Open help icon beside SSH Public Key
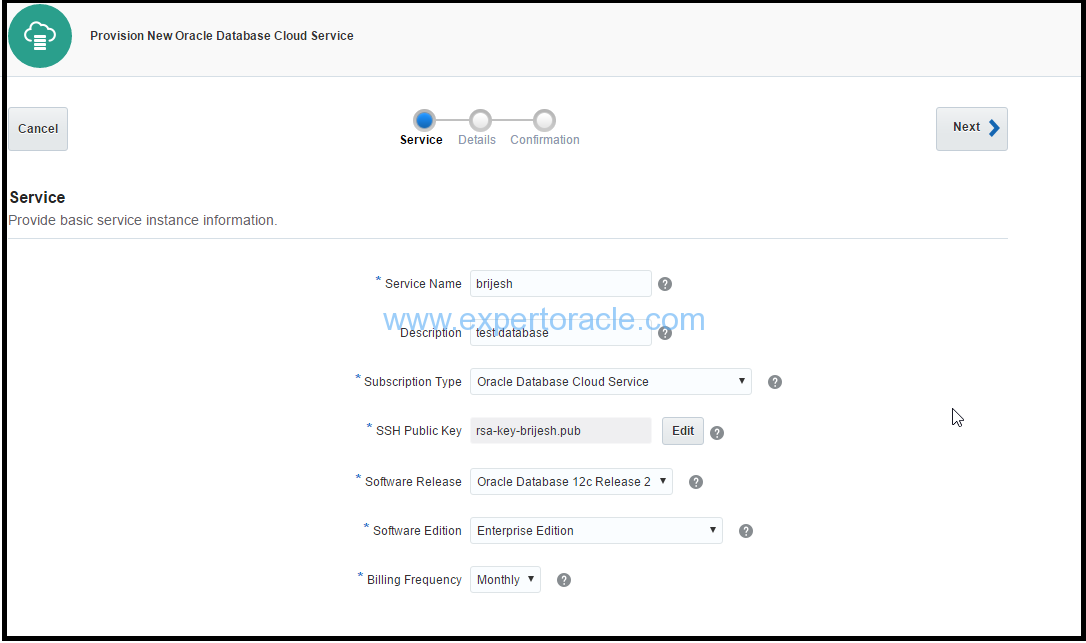The image size is (1086, 643). (x=718, y=433)
